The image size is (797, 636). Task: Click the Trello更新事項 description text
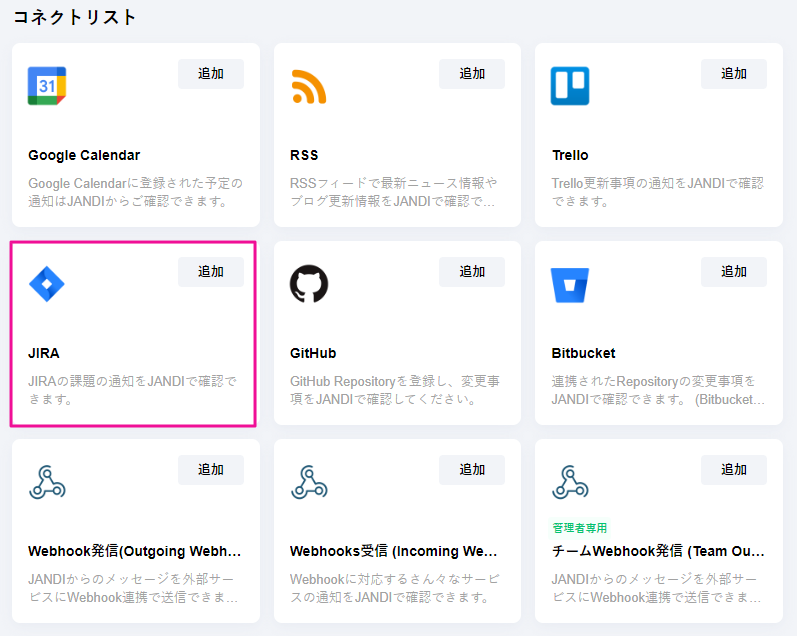tap(658, 192)
